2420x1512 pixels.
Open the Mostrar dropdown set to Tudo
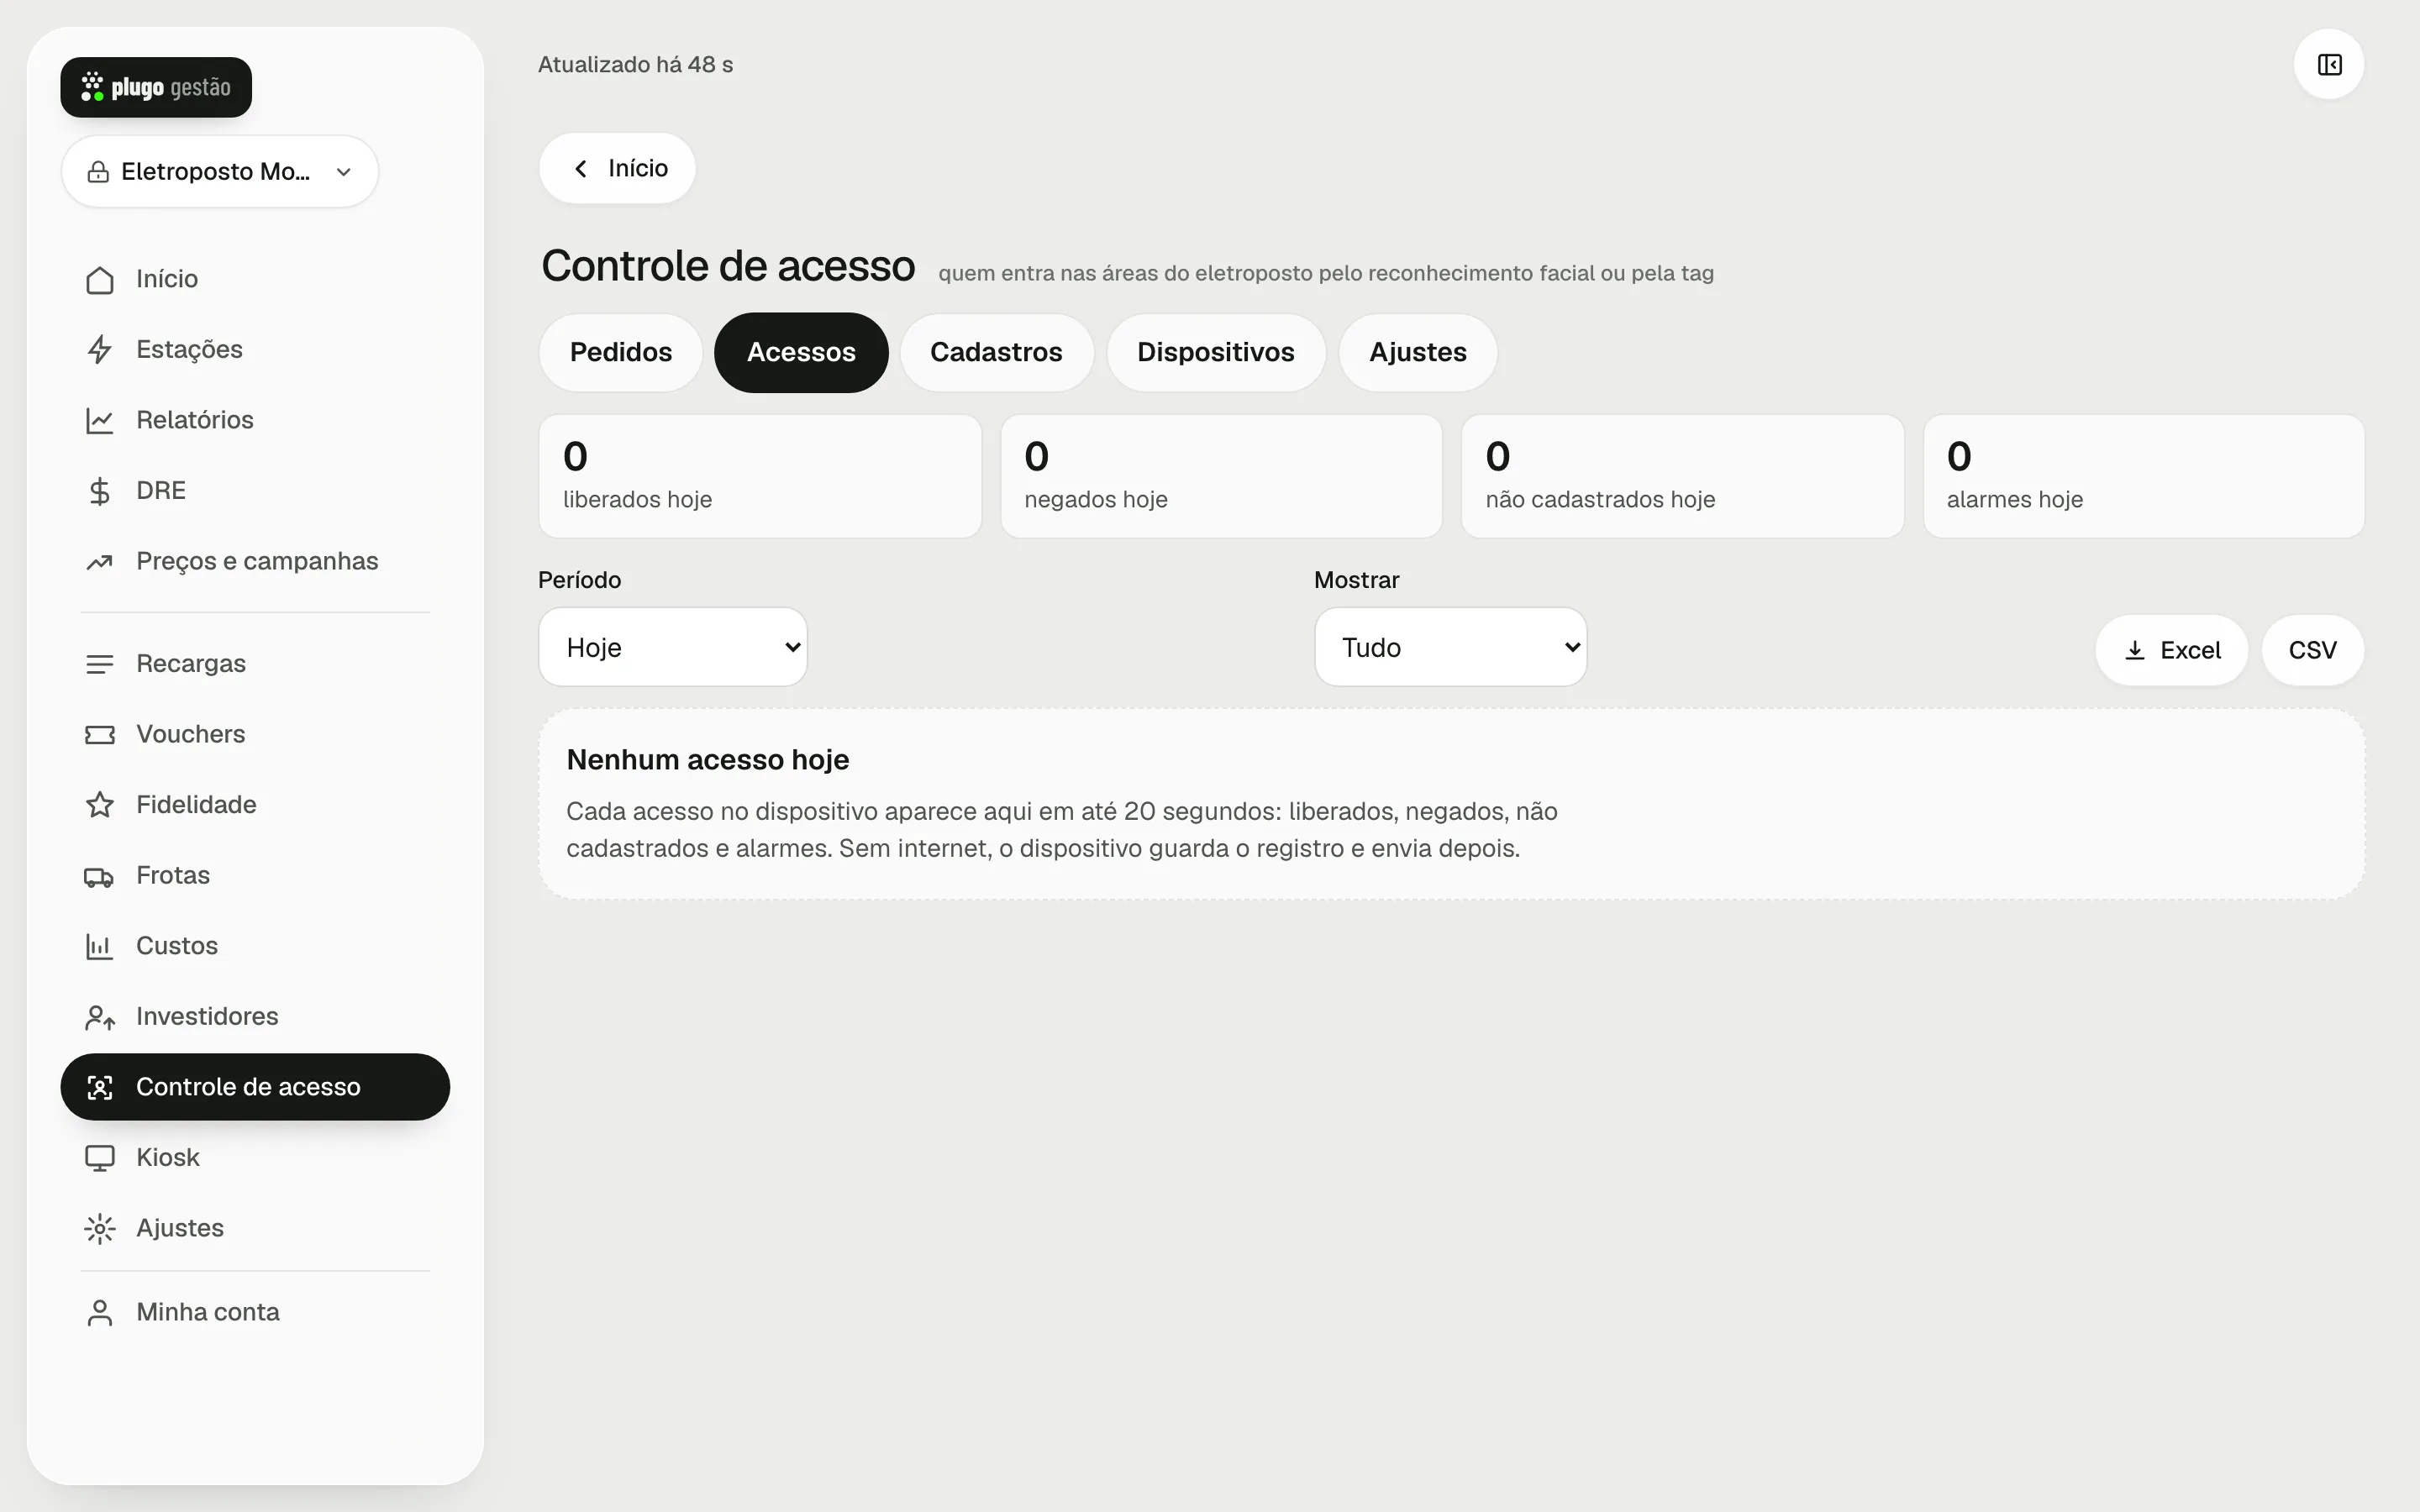point(1450,647)
